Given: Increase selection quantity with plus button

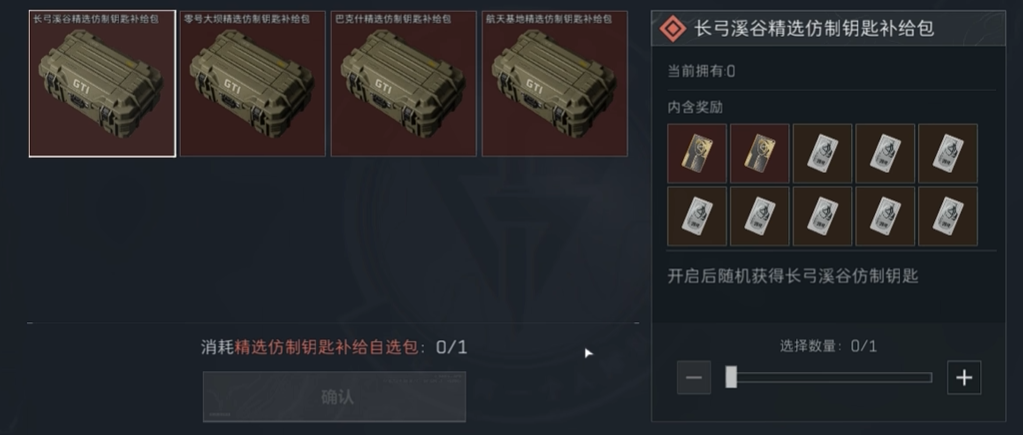Looking at the screenshot, I should click(x=964, y=377).
